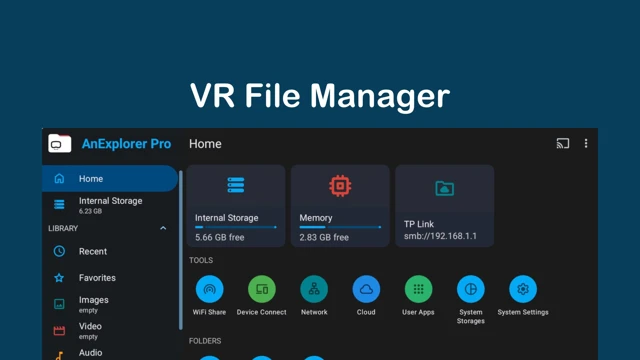The width and height of the screenshot is (640, 360).
Task: Open the three-dot overflow menu
Action: click(586, 143)
